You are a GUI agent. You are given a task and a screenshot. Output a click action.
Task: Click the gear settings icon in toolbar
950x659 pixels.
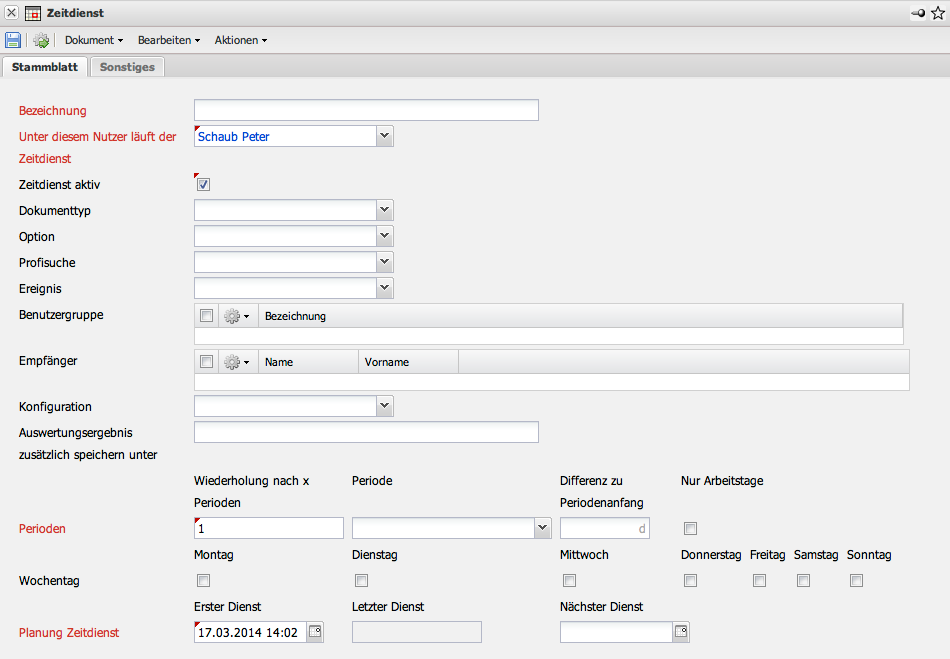click(41, 40)
